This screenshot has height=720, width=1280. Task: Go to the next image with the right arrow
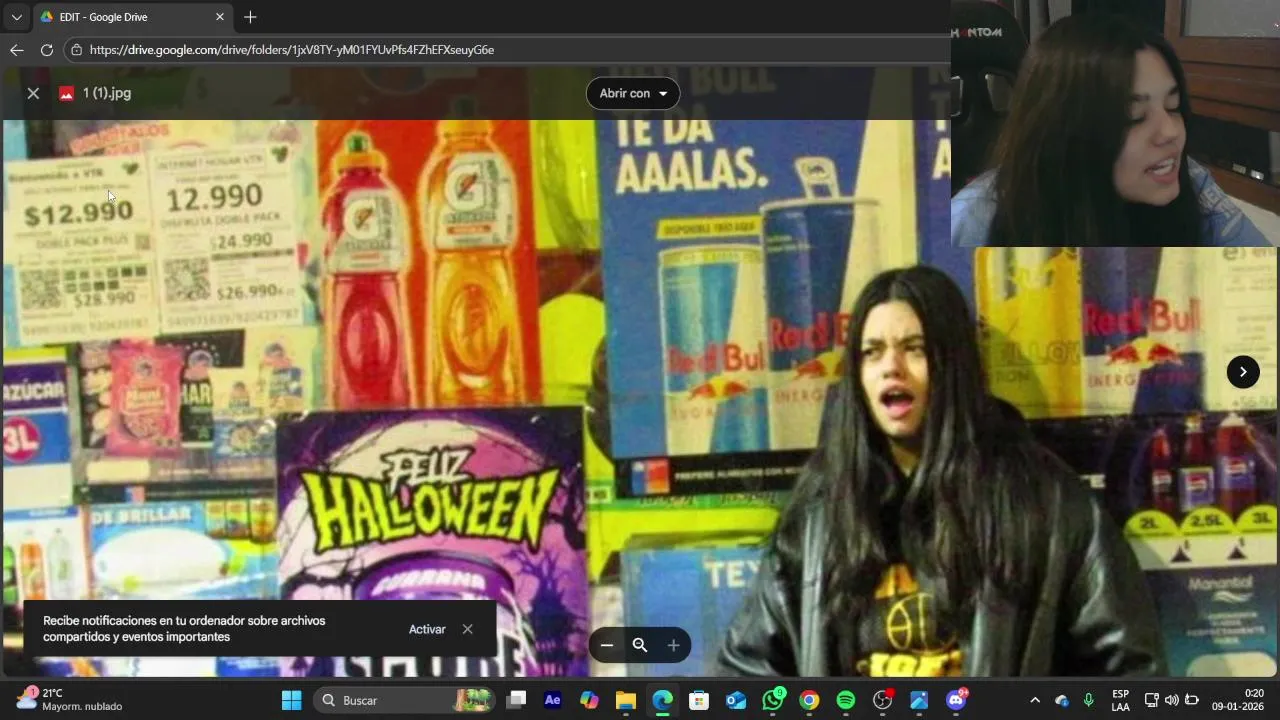[1243, 372]
